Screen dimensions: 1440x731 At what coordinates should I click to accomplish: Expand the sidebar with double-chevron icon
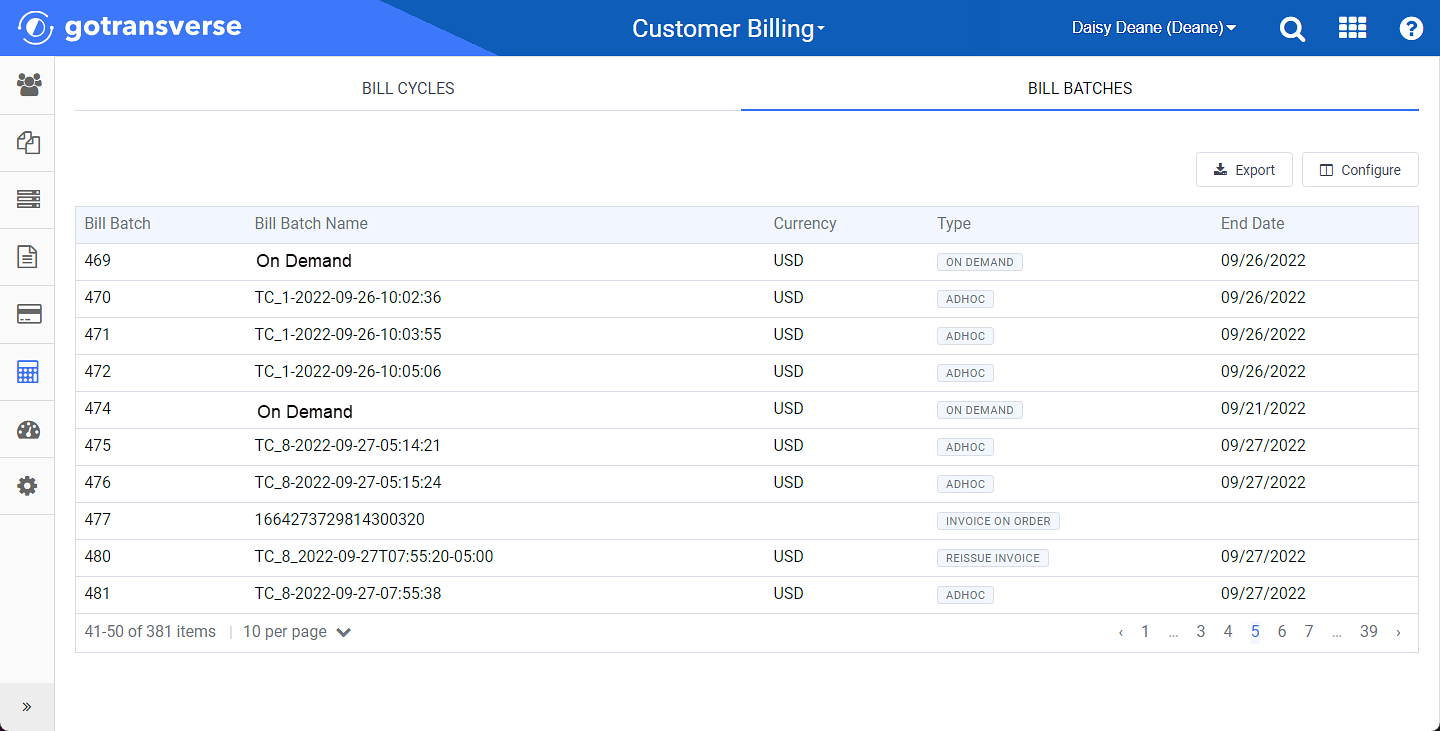click(27, 707)
